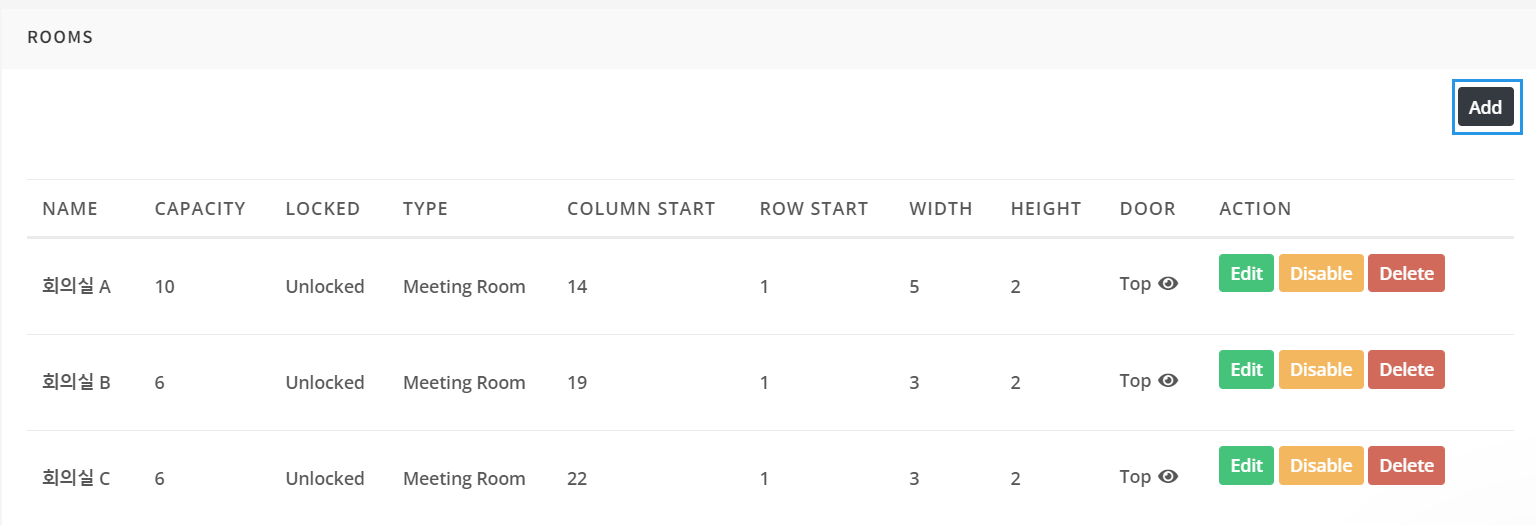The height and width of the screenshot is (525, 1536).
Task: Edit 회의실 B room
Action: coord(1246,369)
